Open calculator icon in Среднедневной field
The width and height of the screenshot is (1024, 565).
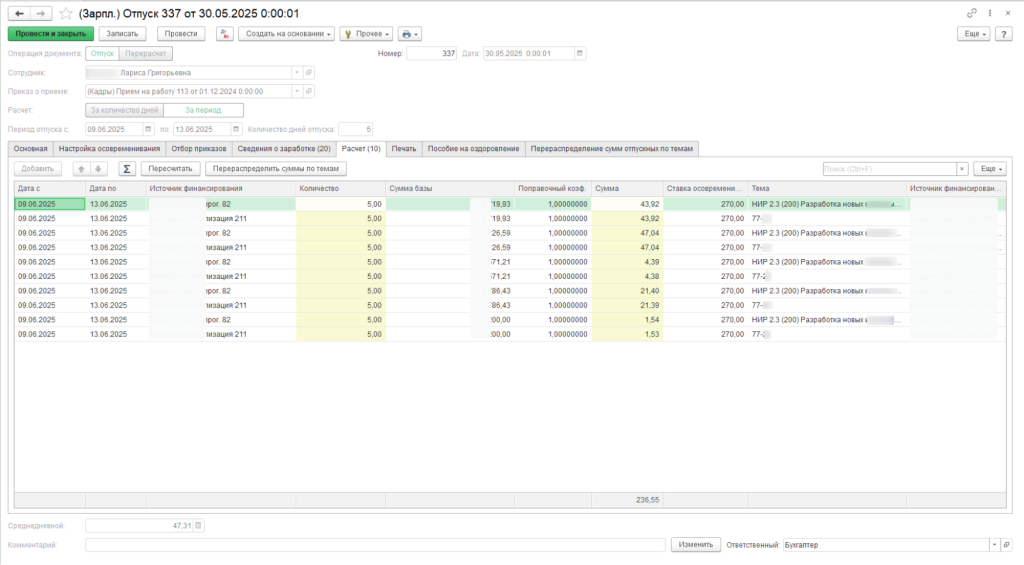(198, 525)
